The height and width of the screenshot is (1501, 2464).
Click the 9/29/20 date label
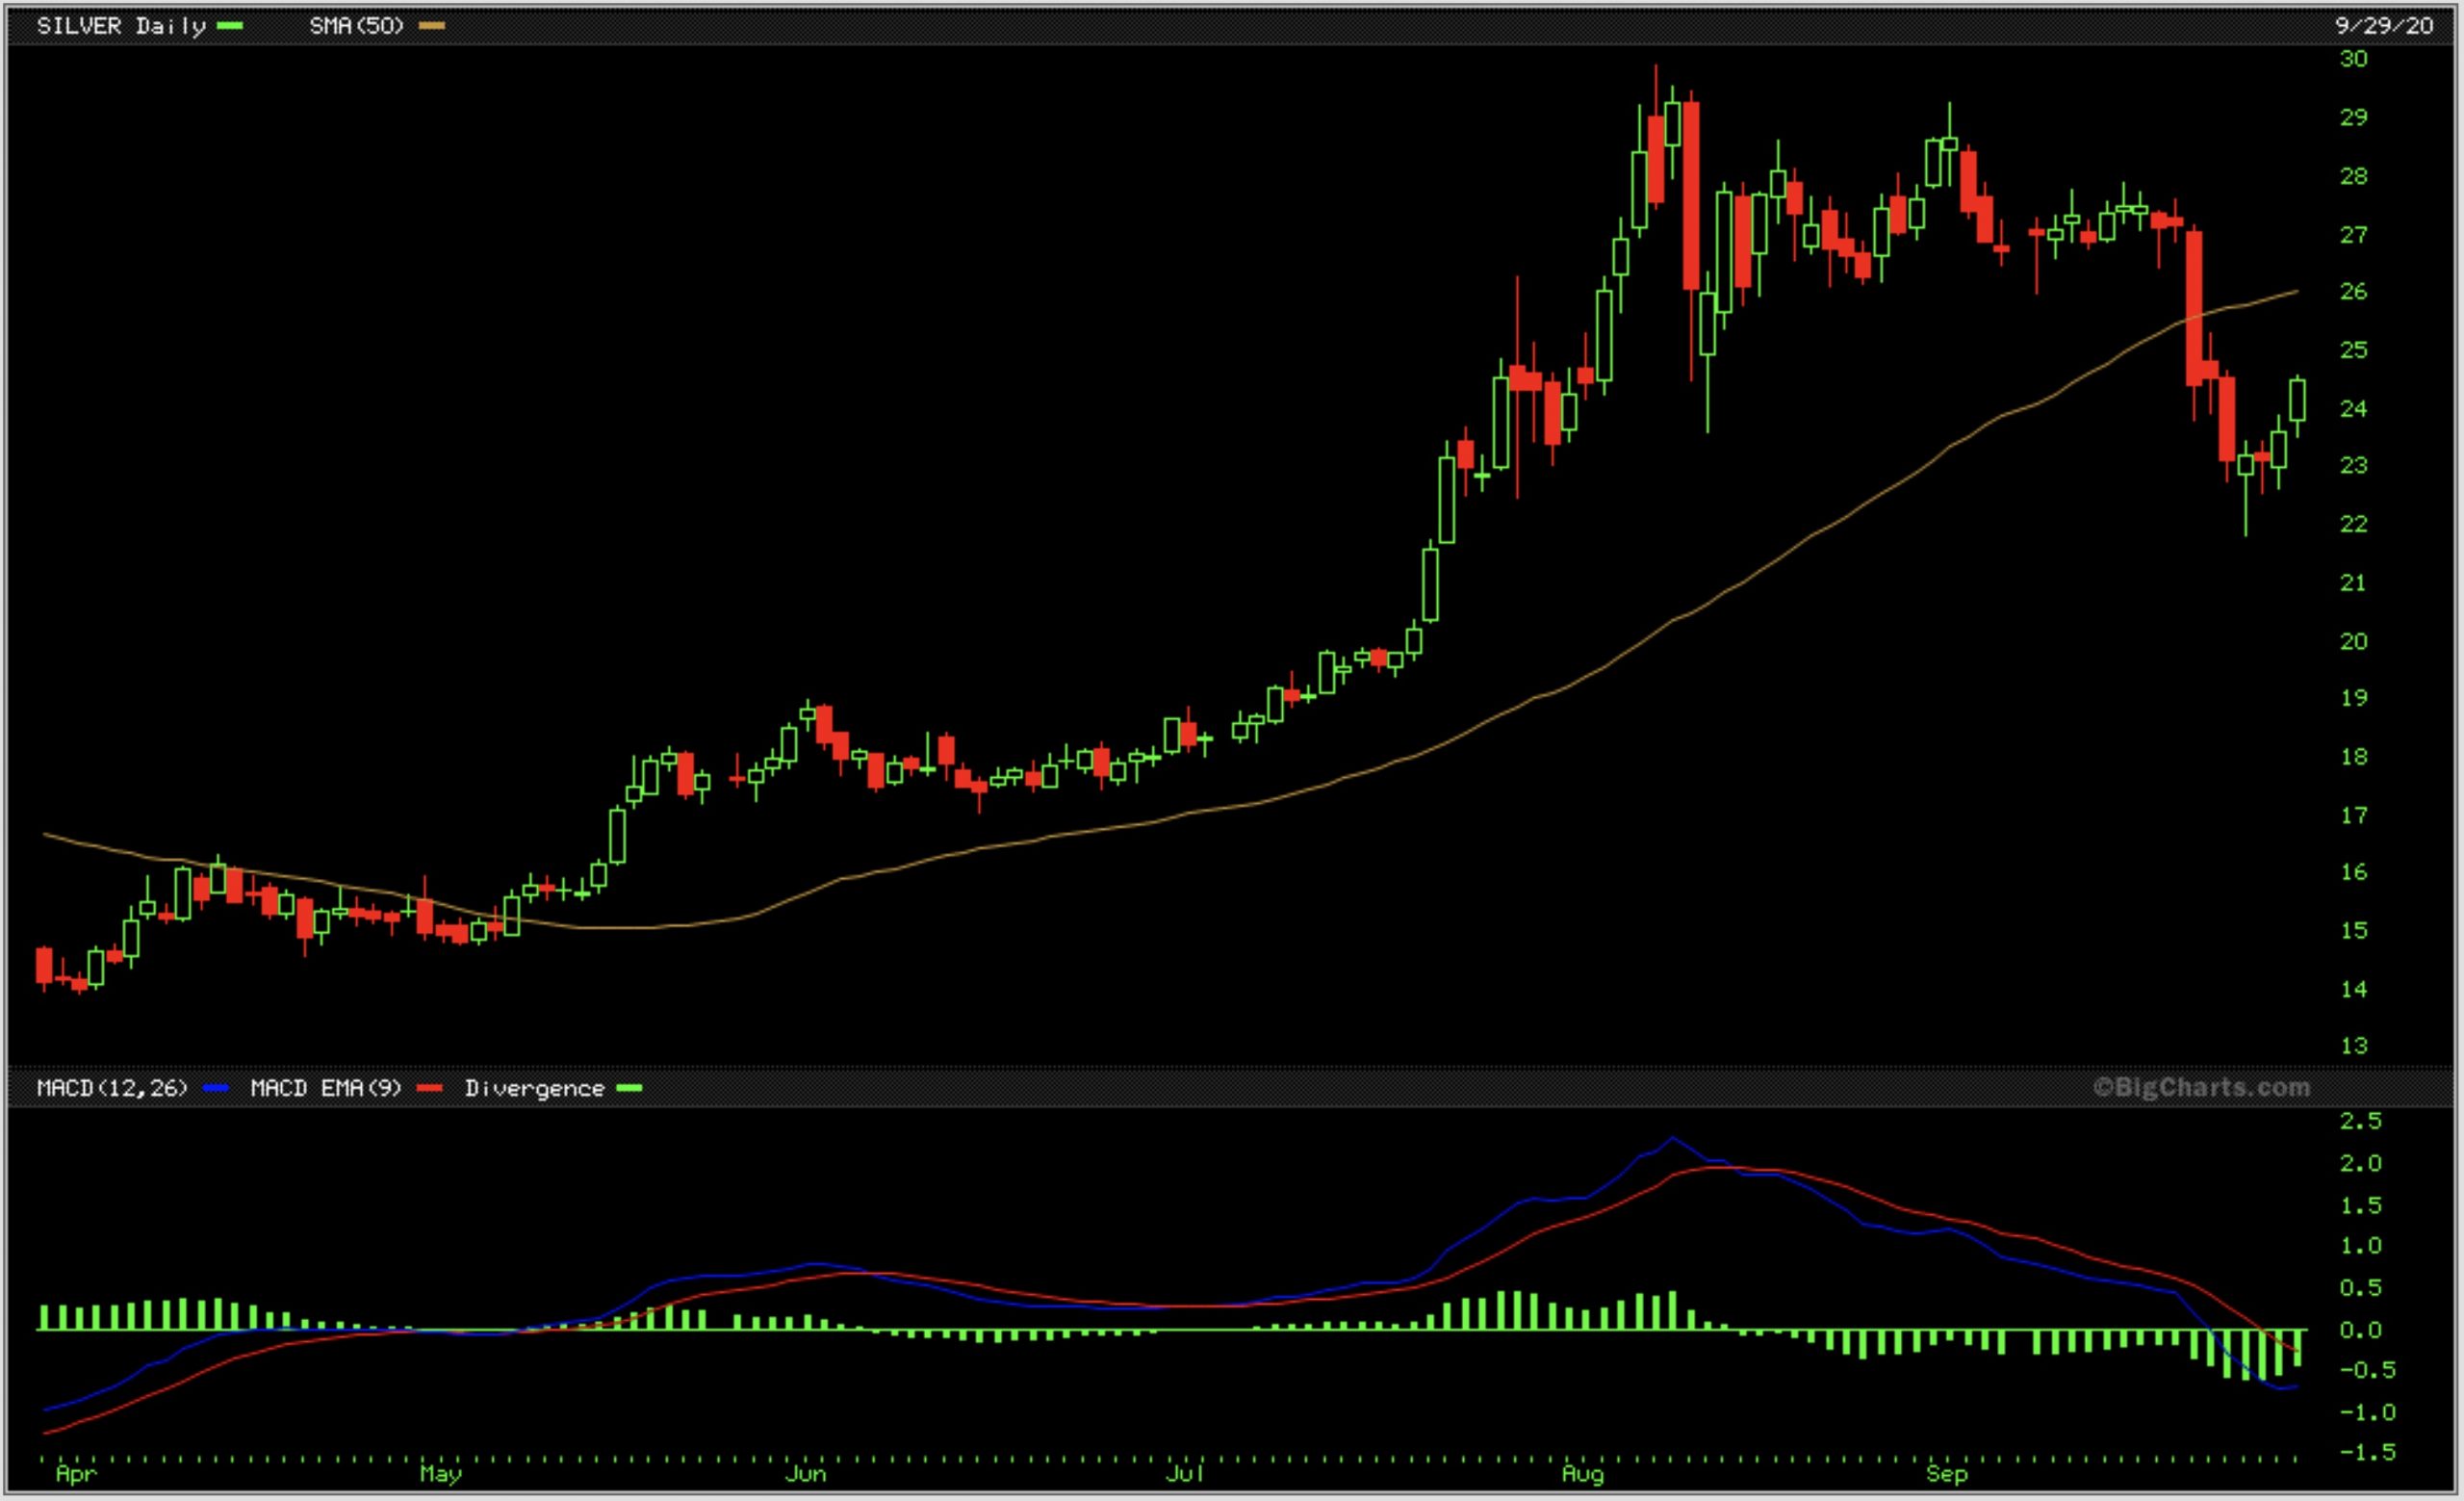point(2383,26)
